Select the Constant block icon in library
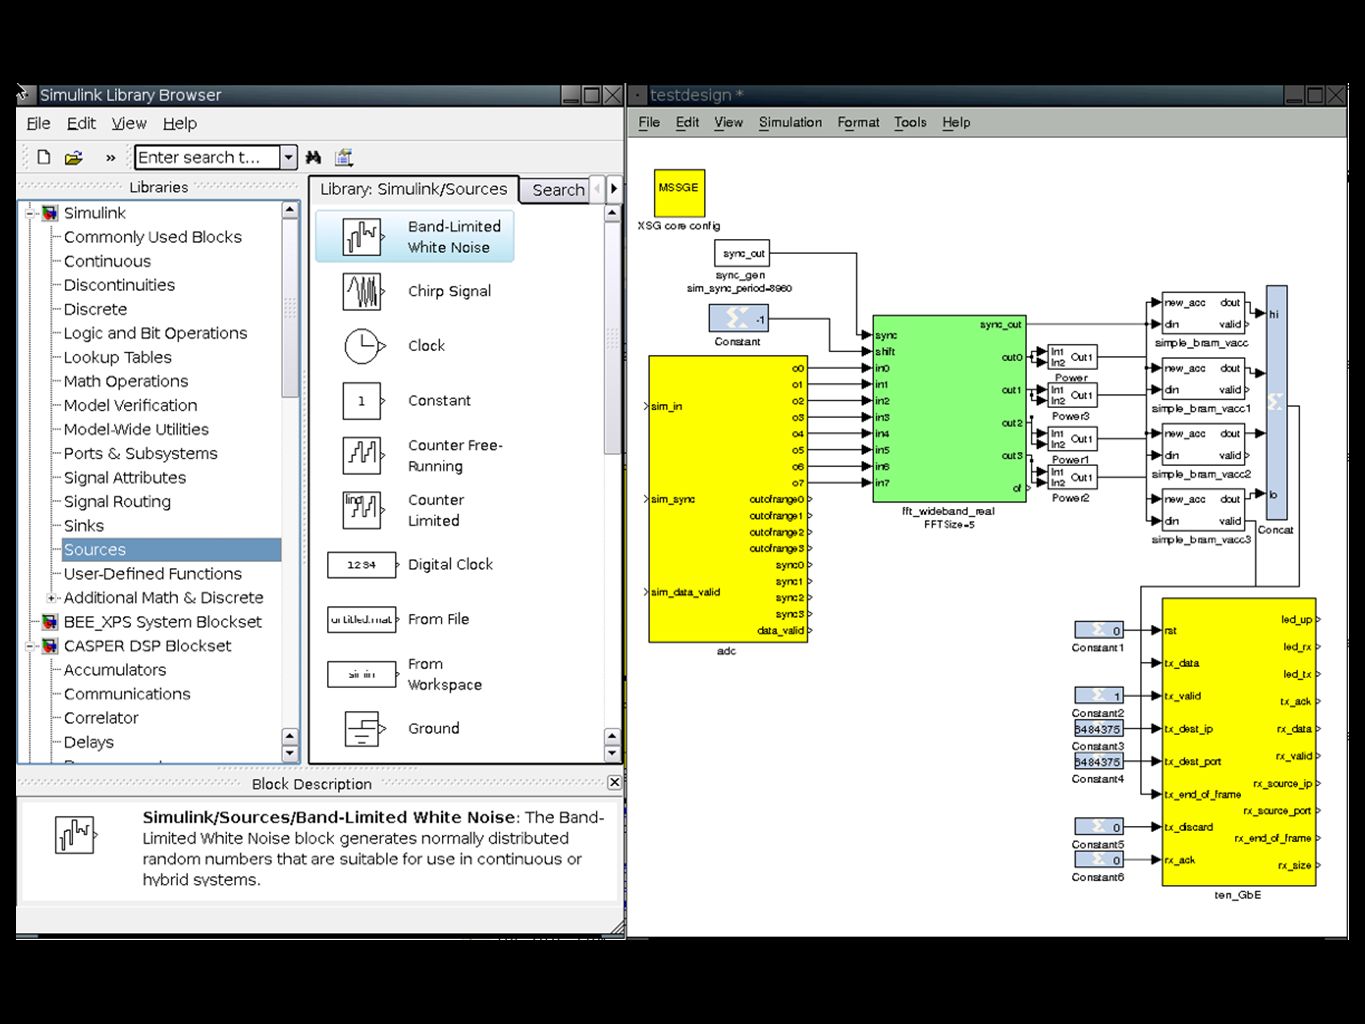This screenshot has width=1365, height=1024. pos(362,401)
